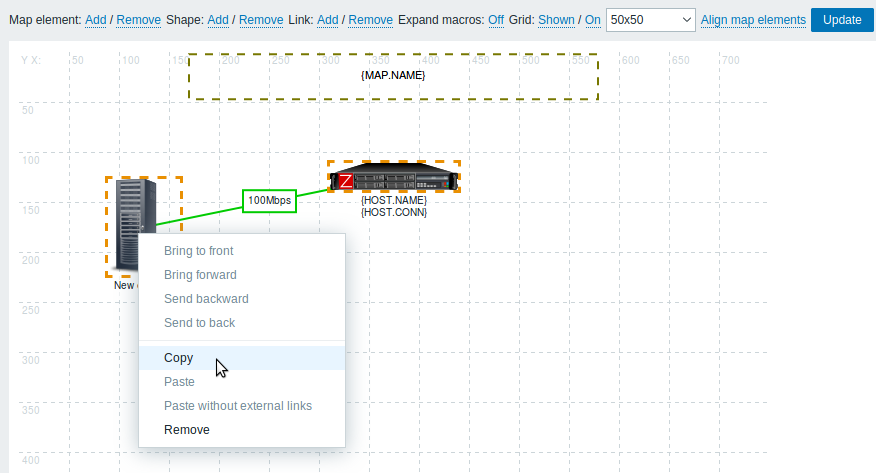Viewport: 876px width, 473px height.
Task: Choose Copy from the context menu
Action: (x=242, y=358)
